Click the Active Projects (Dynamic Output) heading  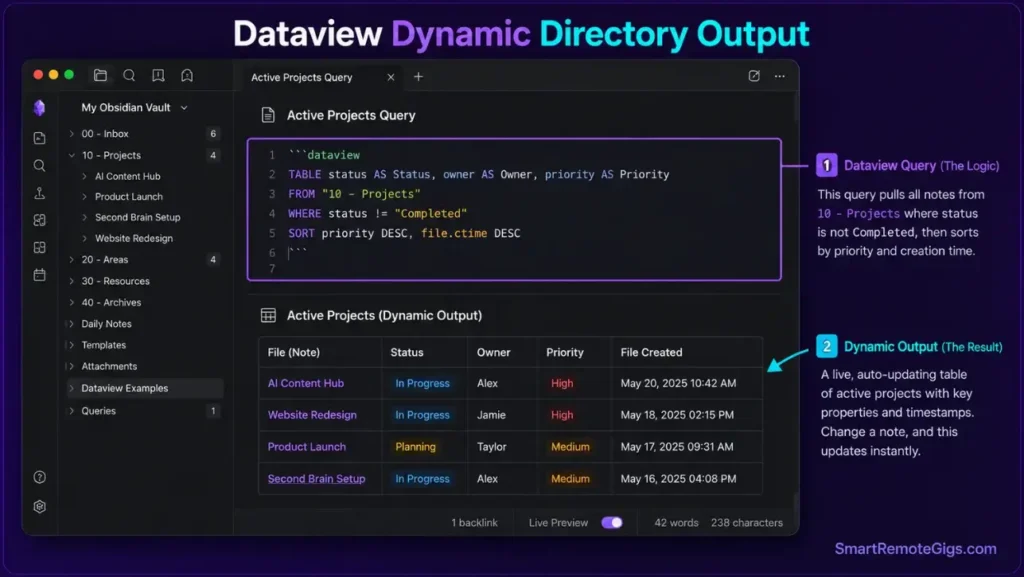pyautogui.click(x=384, y=315)
